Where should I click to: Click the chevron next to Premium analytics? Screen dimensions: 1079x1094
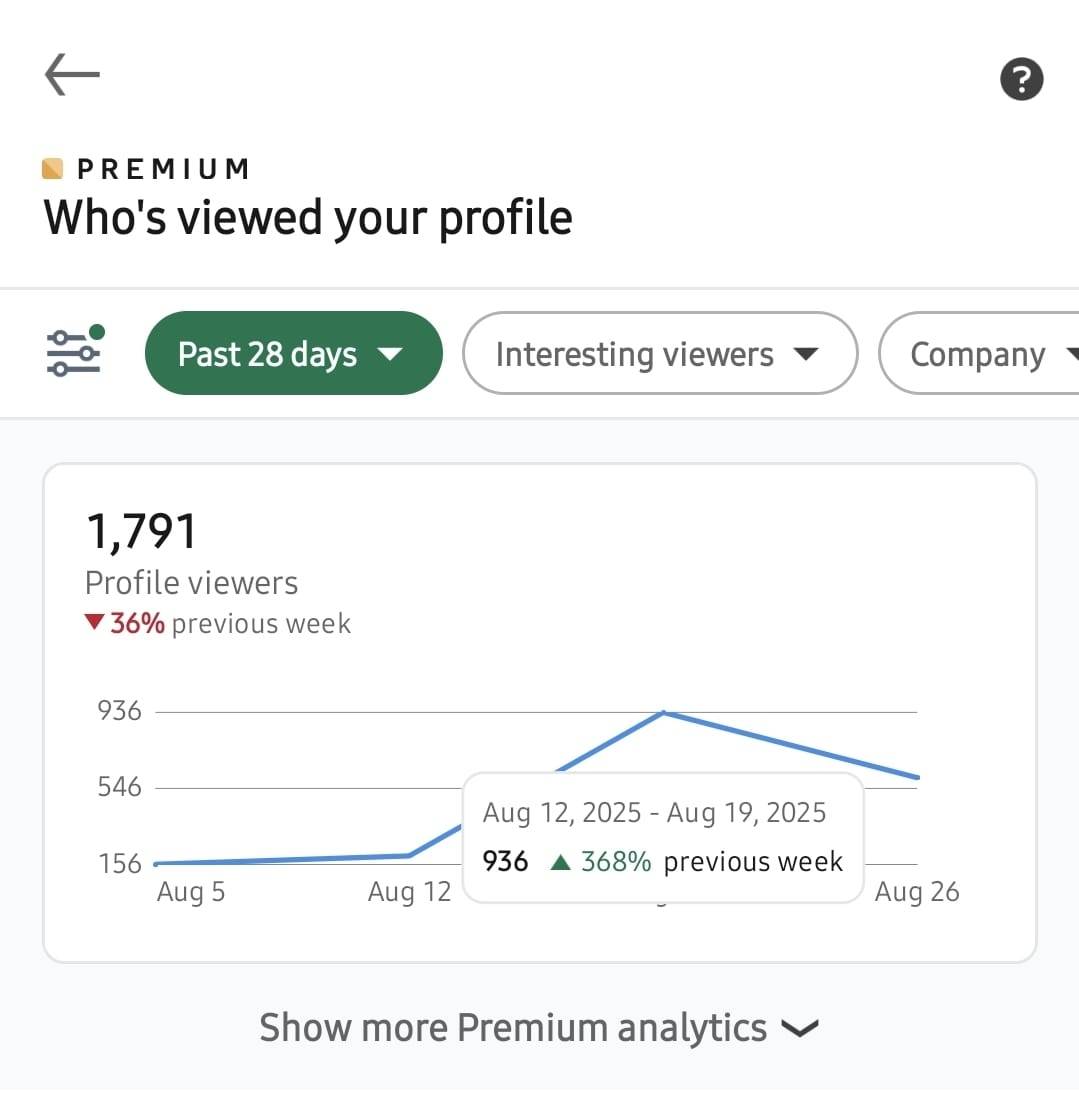tap(800, 1029)
